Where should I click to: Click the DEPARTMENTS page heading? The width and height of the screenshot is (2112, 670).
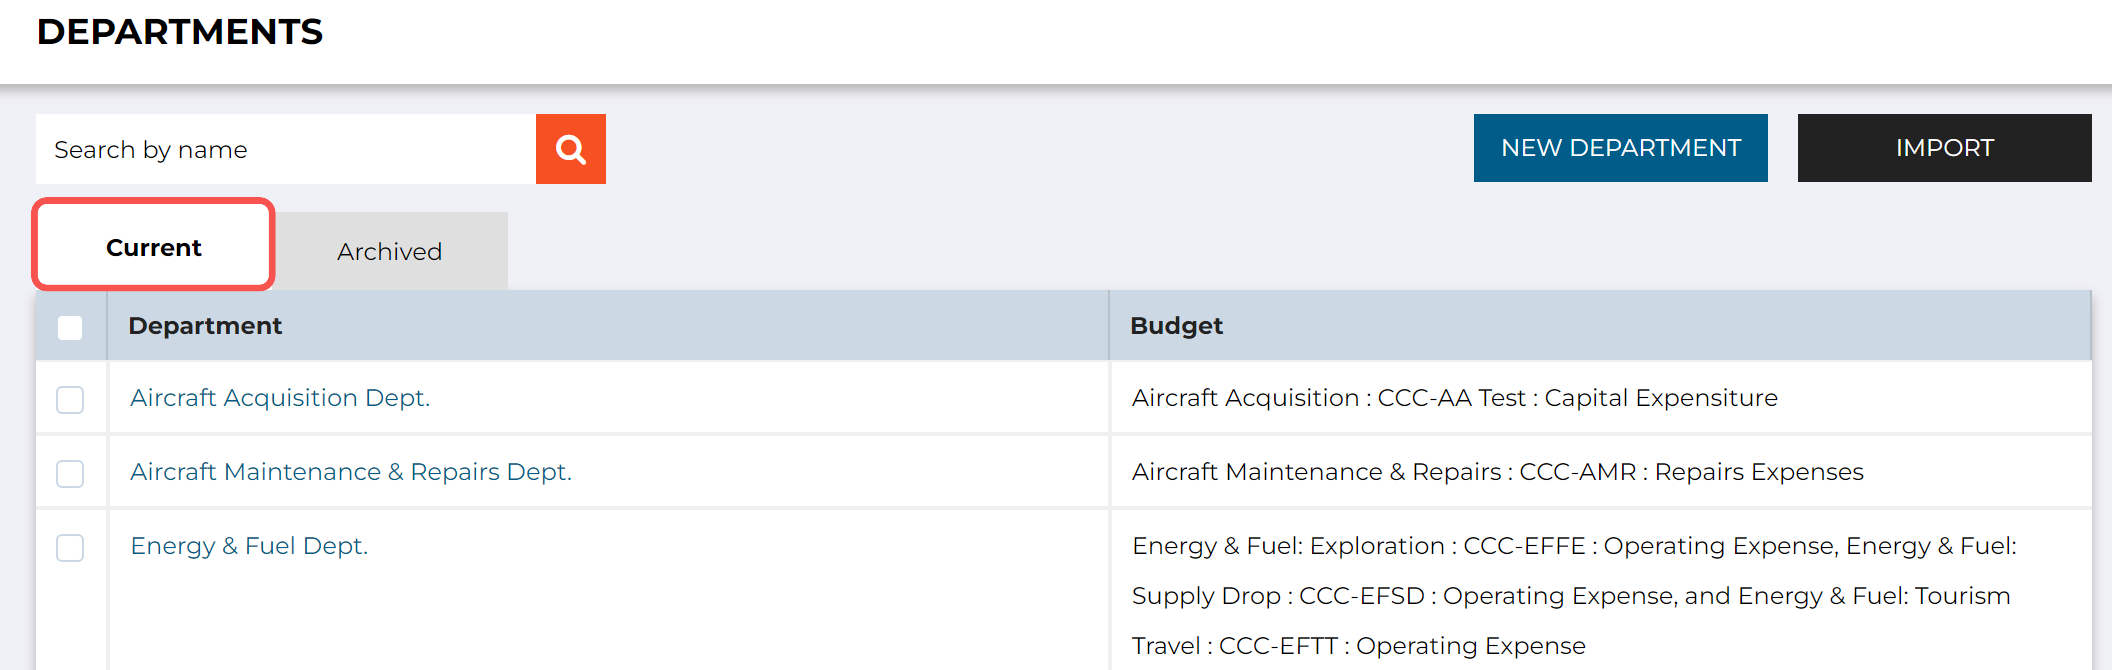click(x=180, y=32)
